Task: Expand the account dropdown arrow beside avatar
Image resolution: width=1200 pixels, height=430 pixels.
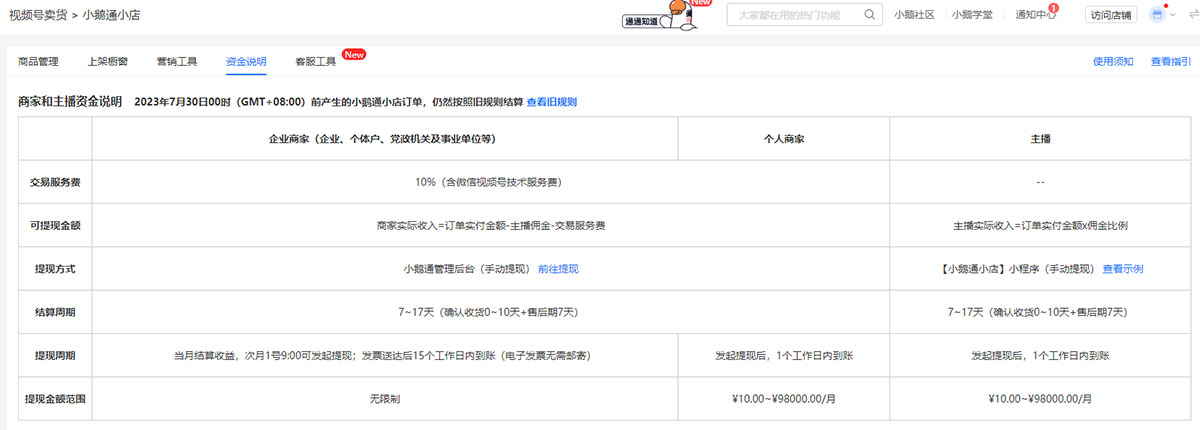Action: click(x=1172, y=15)
